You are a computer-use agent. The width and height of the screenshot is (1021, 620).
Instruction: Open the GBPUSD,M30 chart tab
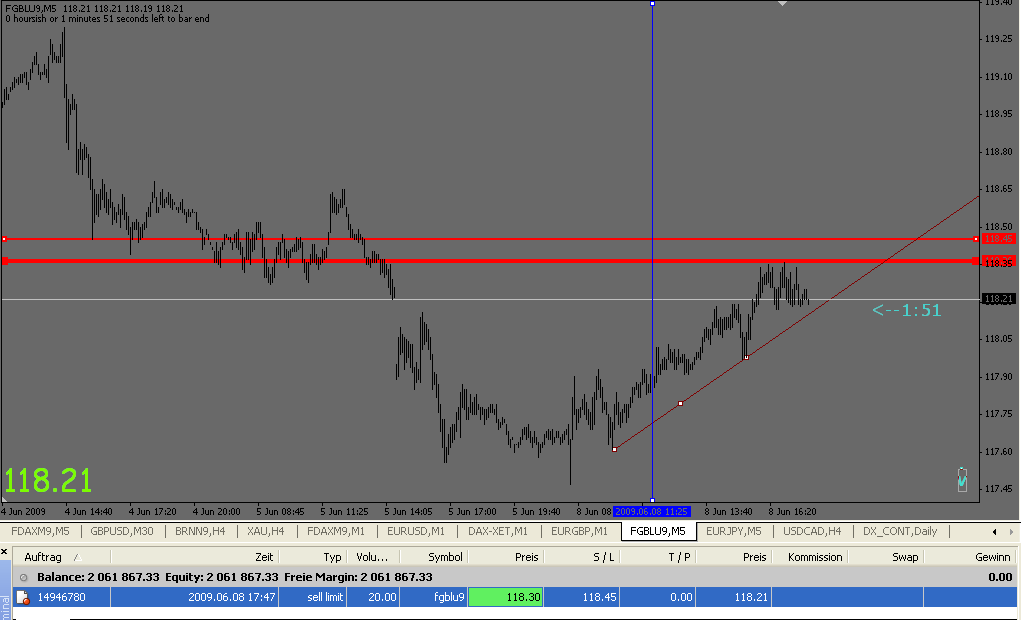point(122,531)
